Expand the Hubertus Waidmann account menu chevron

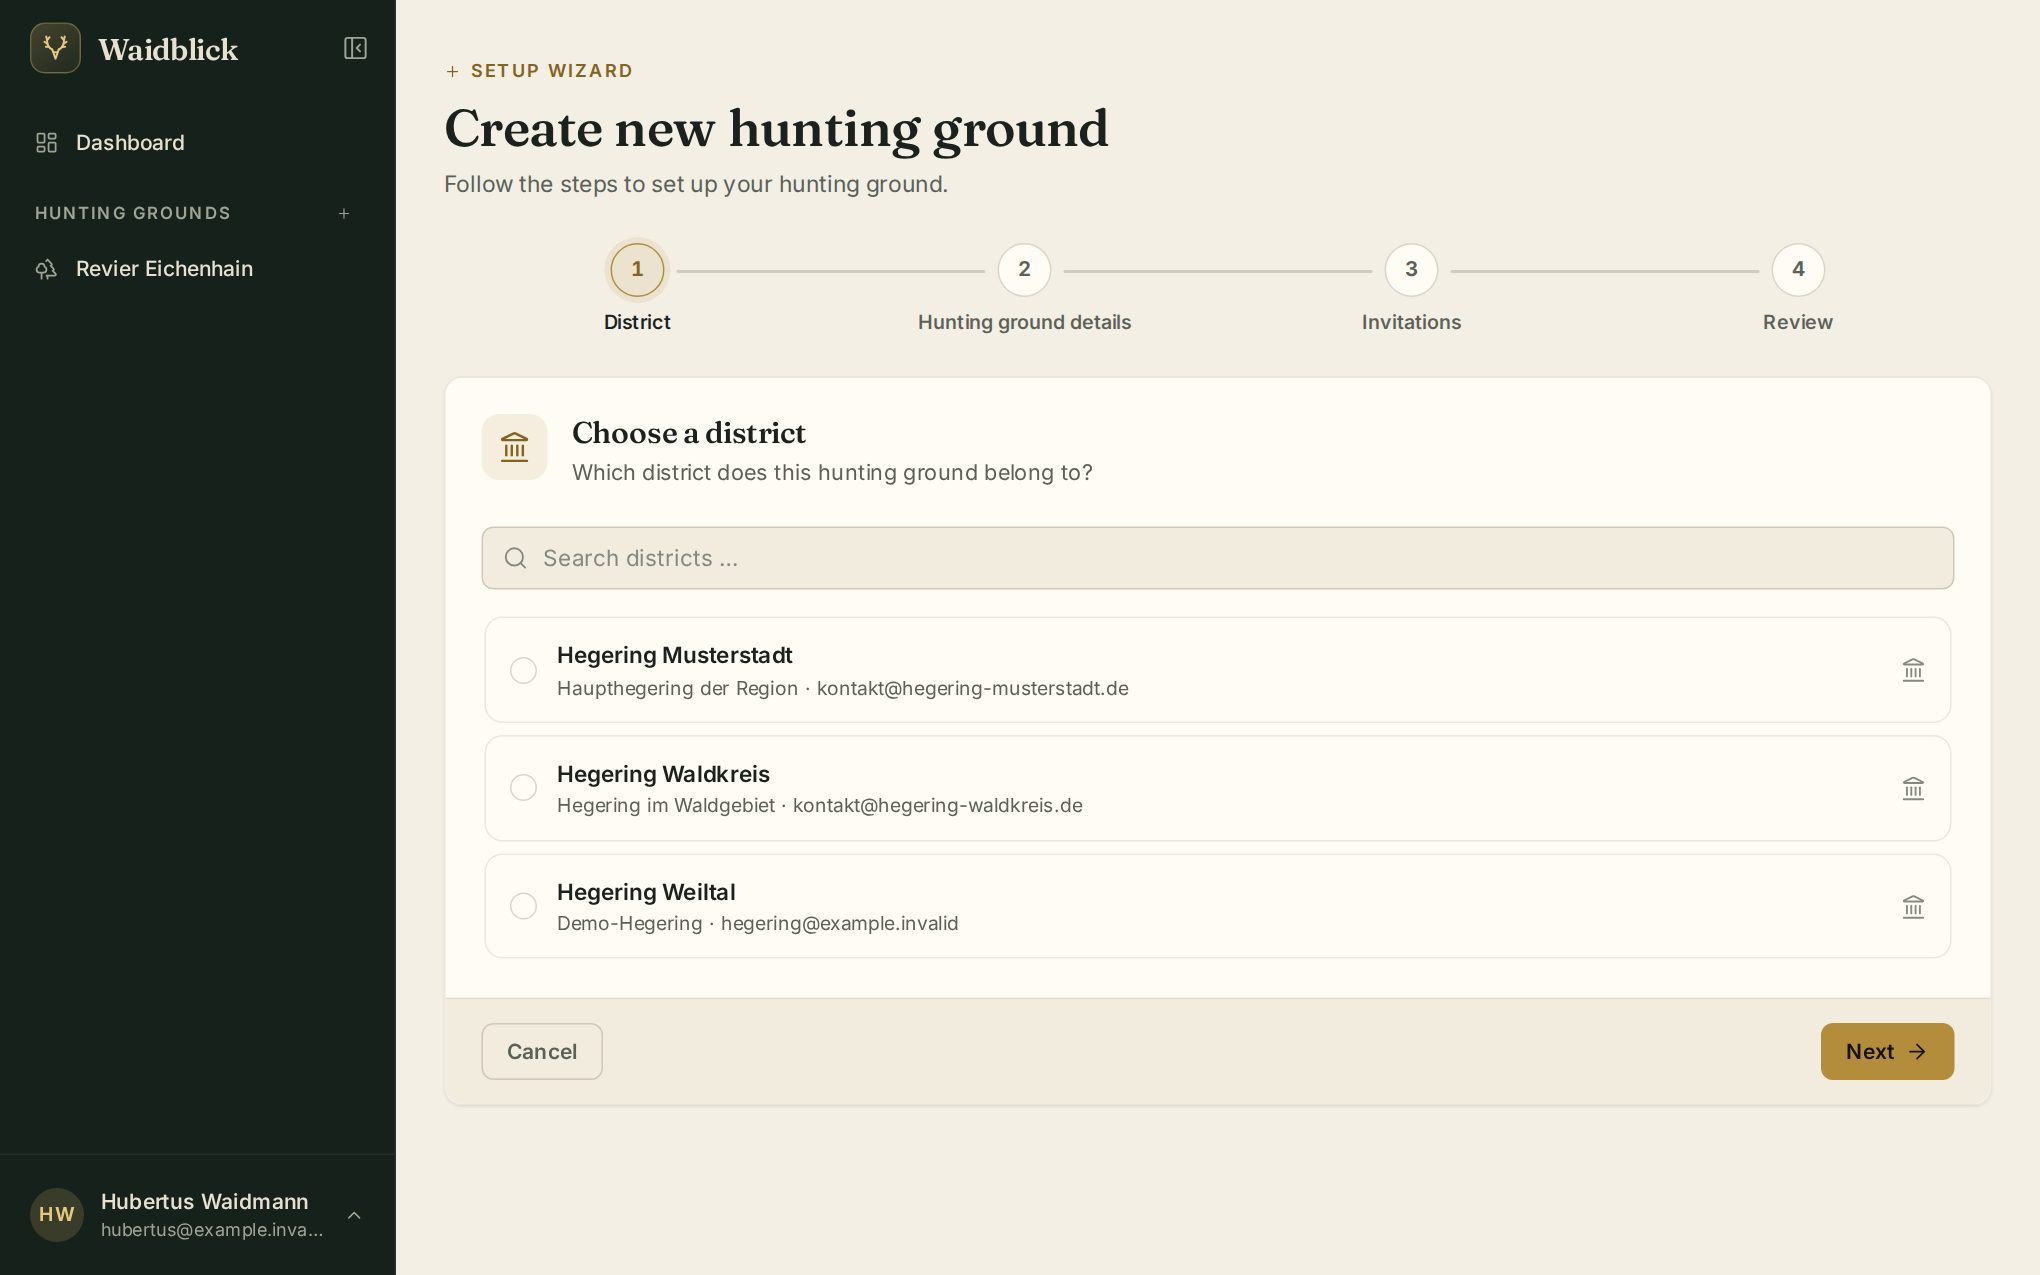[354, 1215]
